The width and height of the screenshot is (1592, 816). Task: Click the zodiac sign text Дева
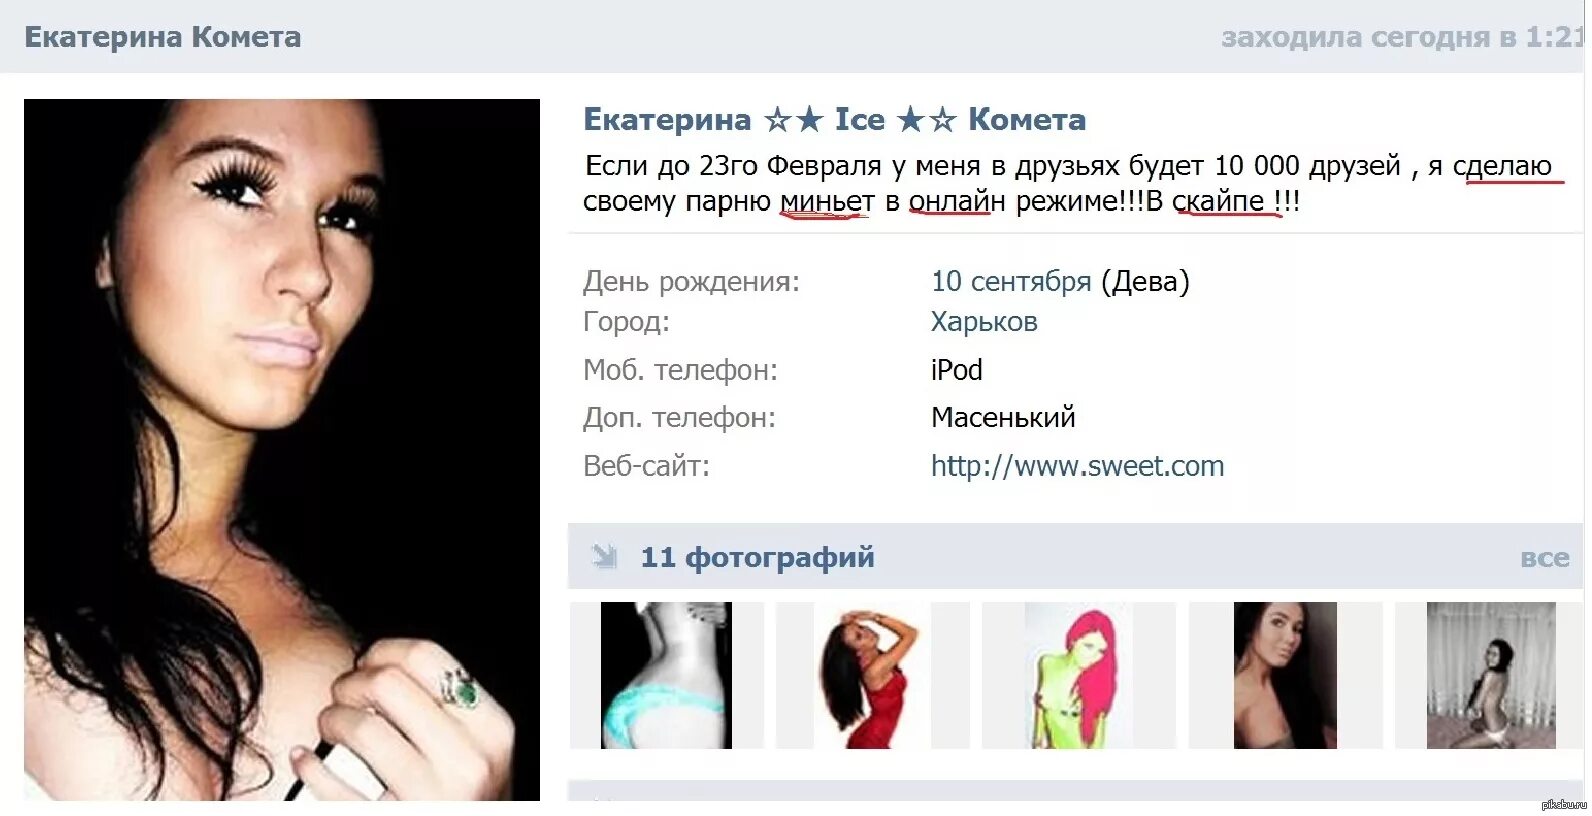(1145, 281)
